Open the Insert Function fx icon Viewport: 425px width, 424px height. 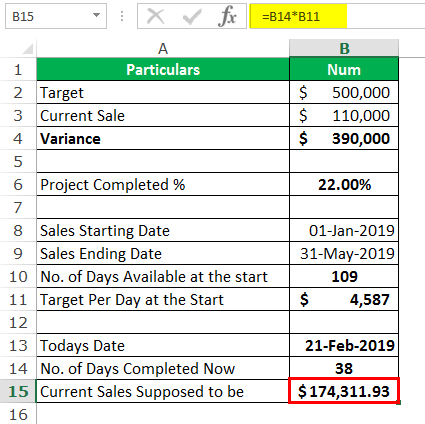(x=227, y=16)
